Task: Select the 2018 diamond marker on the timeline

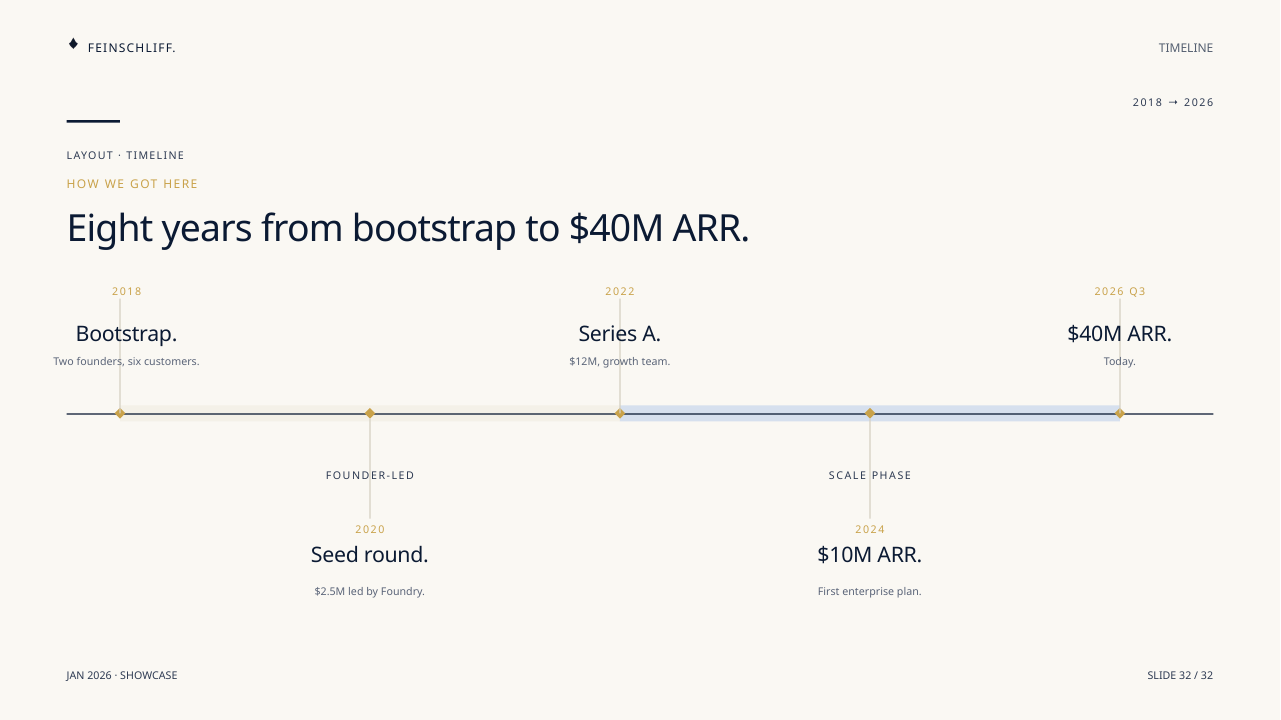Action: click(120, 413)
